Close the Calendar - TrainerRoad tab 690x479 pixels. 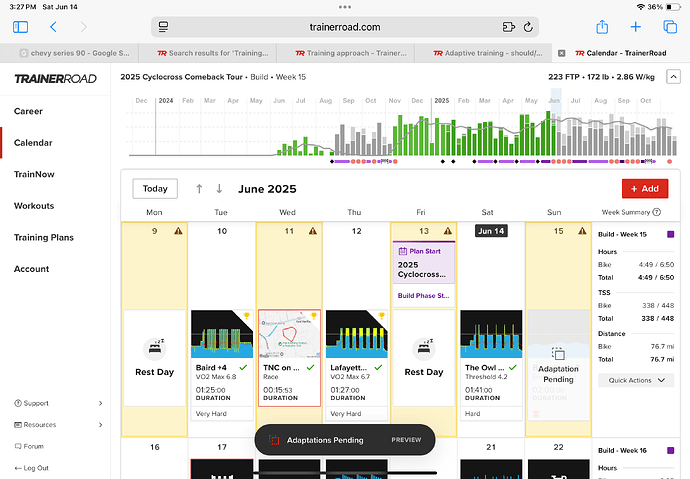tap(562, 53)
